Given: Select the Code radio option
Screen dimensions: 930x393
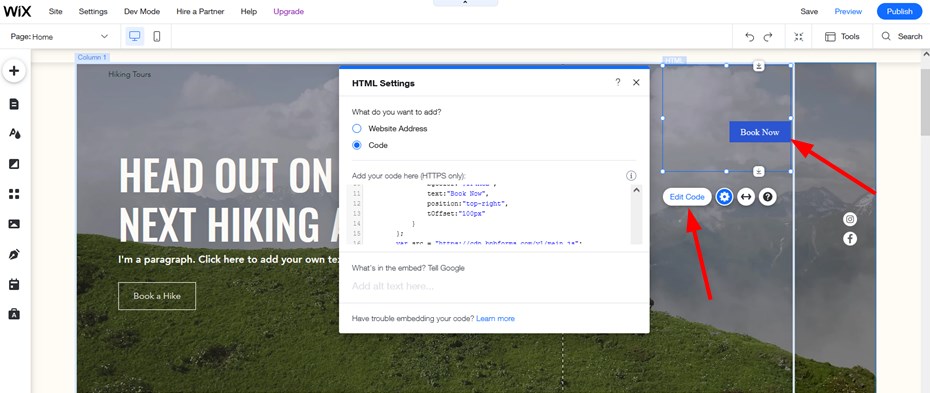Looking at the screenshot, I should tap(356, 145).
